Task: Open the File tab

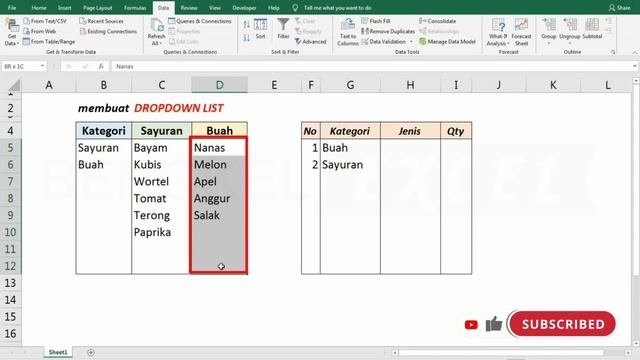Action: (12, 8)
